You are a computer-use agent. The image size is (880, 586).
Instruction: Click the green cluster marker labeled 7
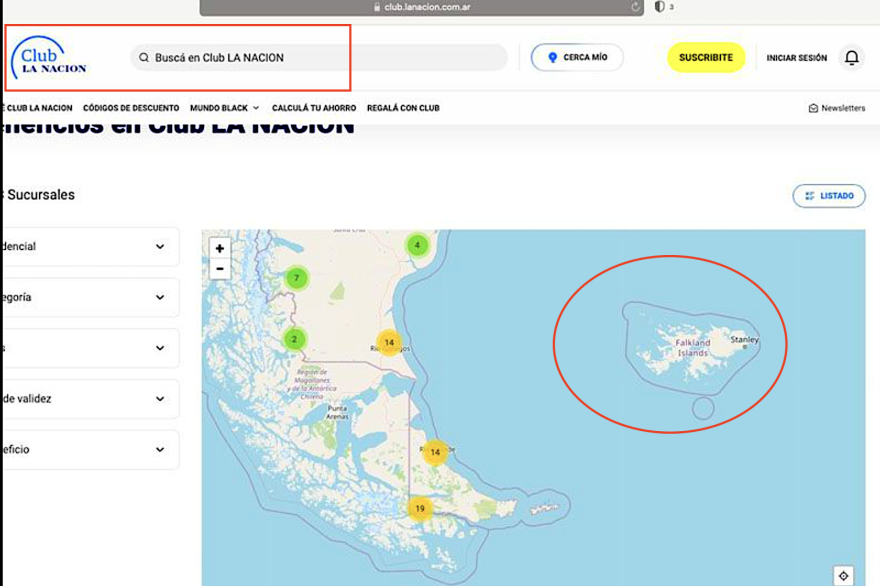[x=296, y=278]
